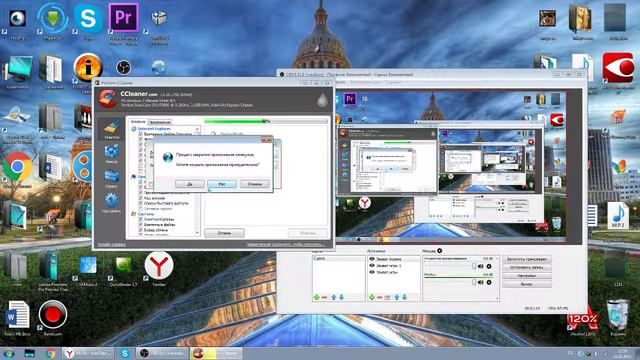Click 'Нет' in the CCleaner confirmation dialog

(x=222, y=184)
